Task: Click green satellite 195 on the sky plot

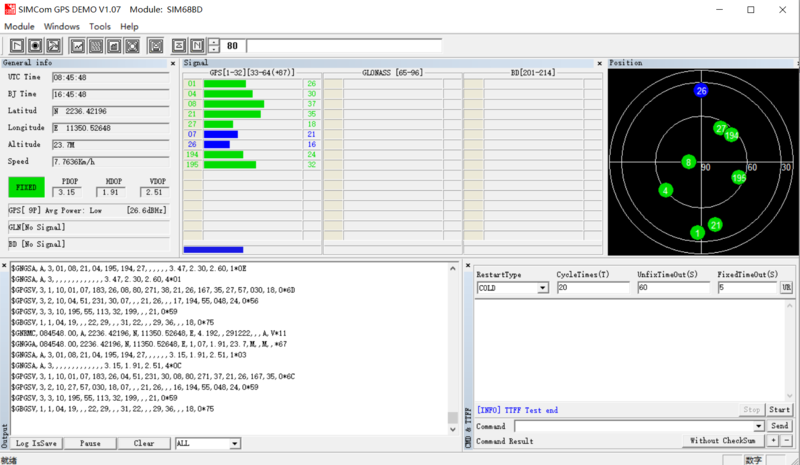Action: tap(739, 178)
